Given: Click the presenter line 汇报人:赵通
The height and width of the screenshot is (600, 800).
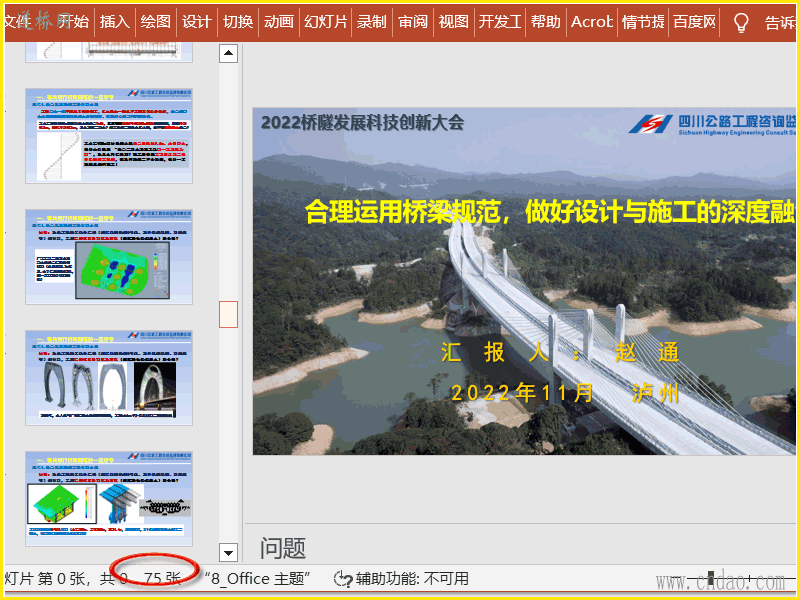Looking at the screenshot, I should [560, 352].
